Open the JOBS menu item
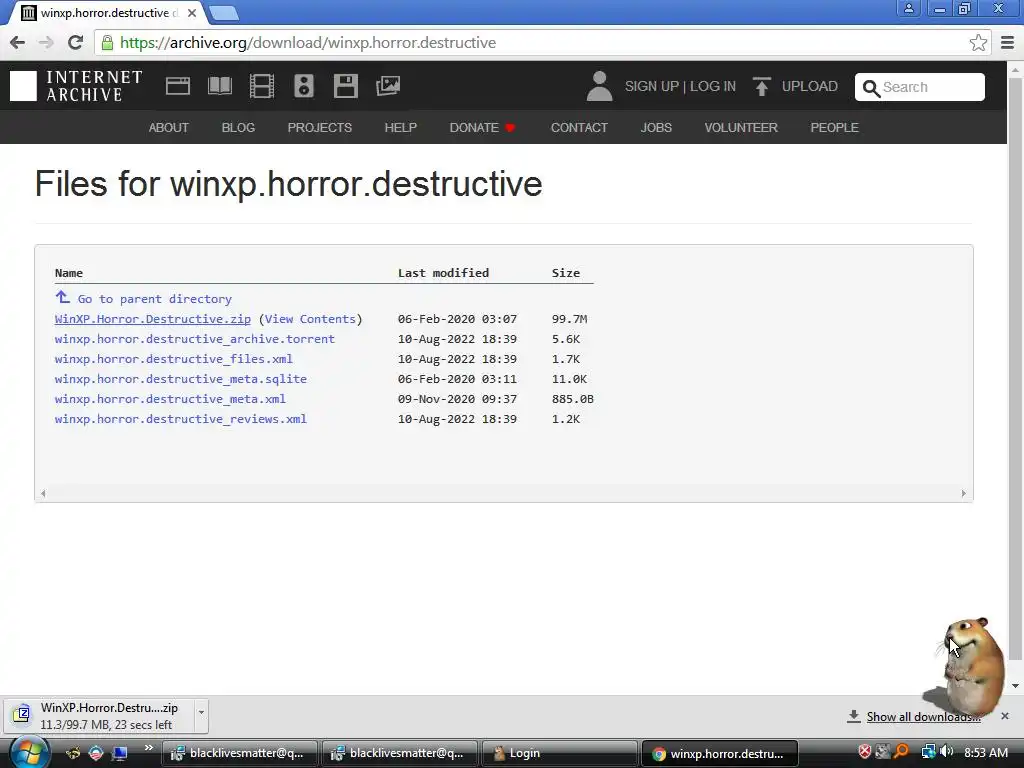 (x=656, y=127)
